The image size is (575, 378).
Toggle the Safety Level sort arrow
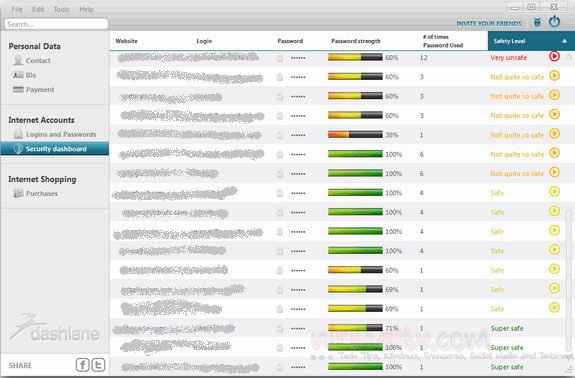[565, 41]
